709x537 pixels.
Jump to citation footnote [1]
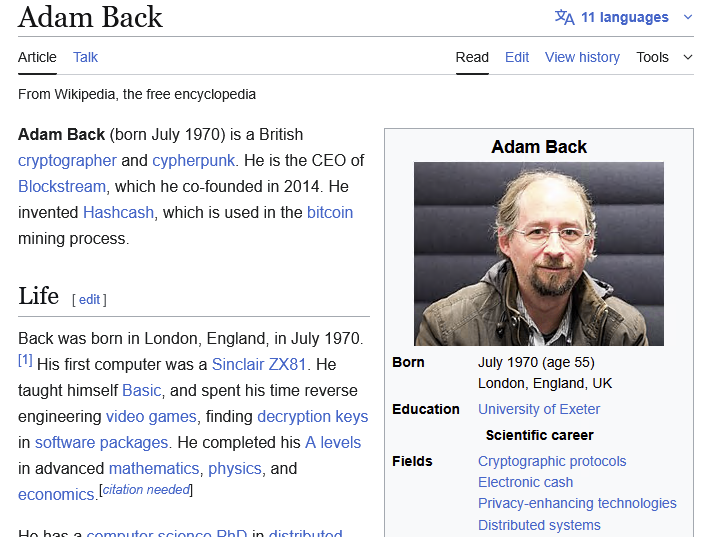(x=25, y=360)
